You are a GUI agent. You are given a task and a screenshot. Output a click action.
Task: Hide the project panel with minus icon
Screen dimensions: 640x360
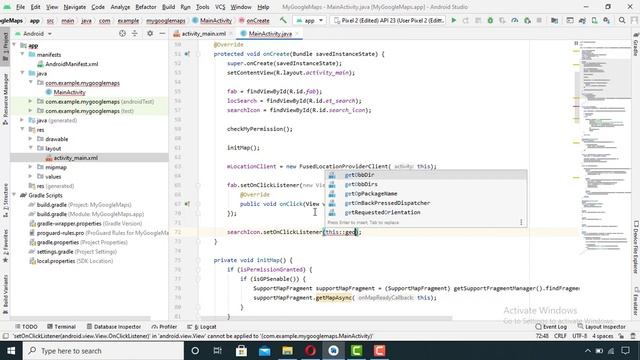pyautogui.click(x=162, y=33)
